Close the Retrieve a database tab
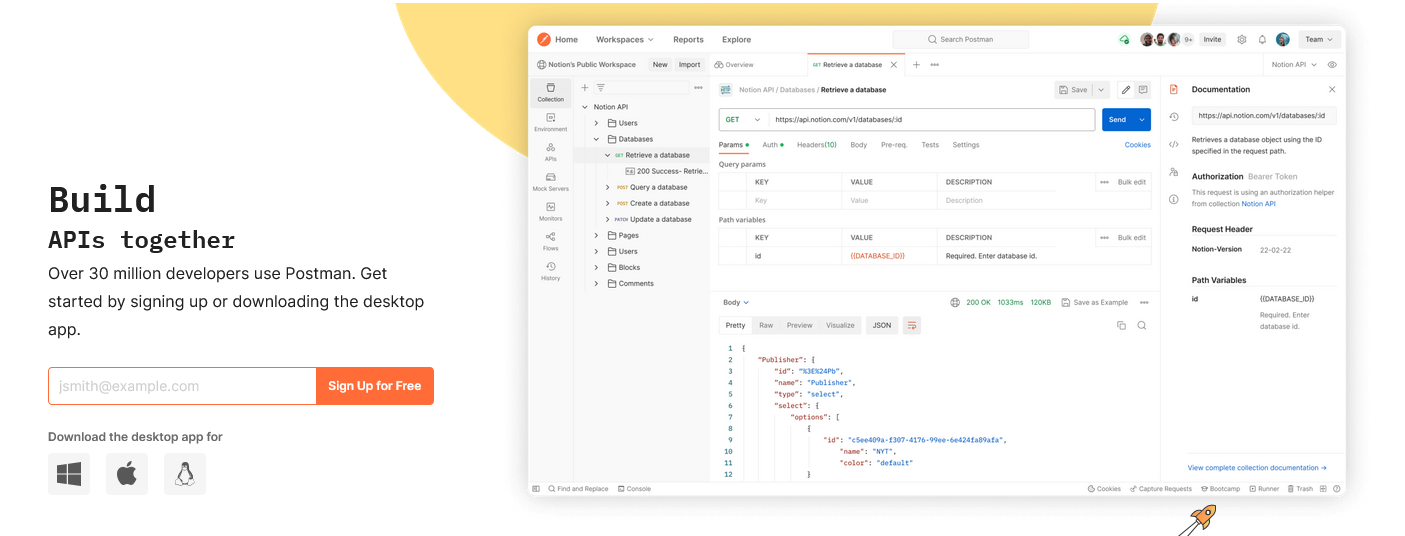Viewport: 1405px width, 536px height. click(x=894, y=65)
